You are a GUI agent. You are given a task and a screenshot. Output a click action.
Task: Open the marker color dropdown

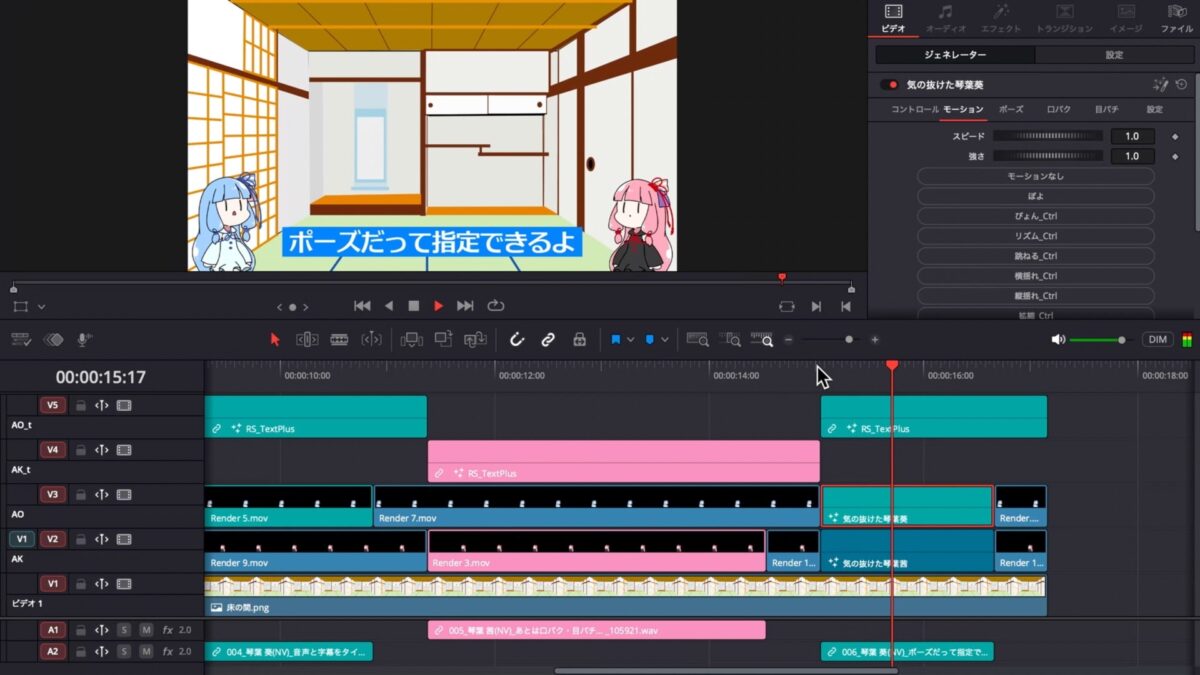click(664, 339)
